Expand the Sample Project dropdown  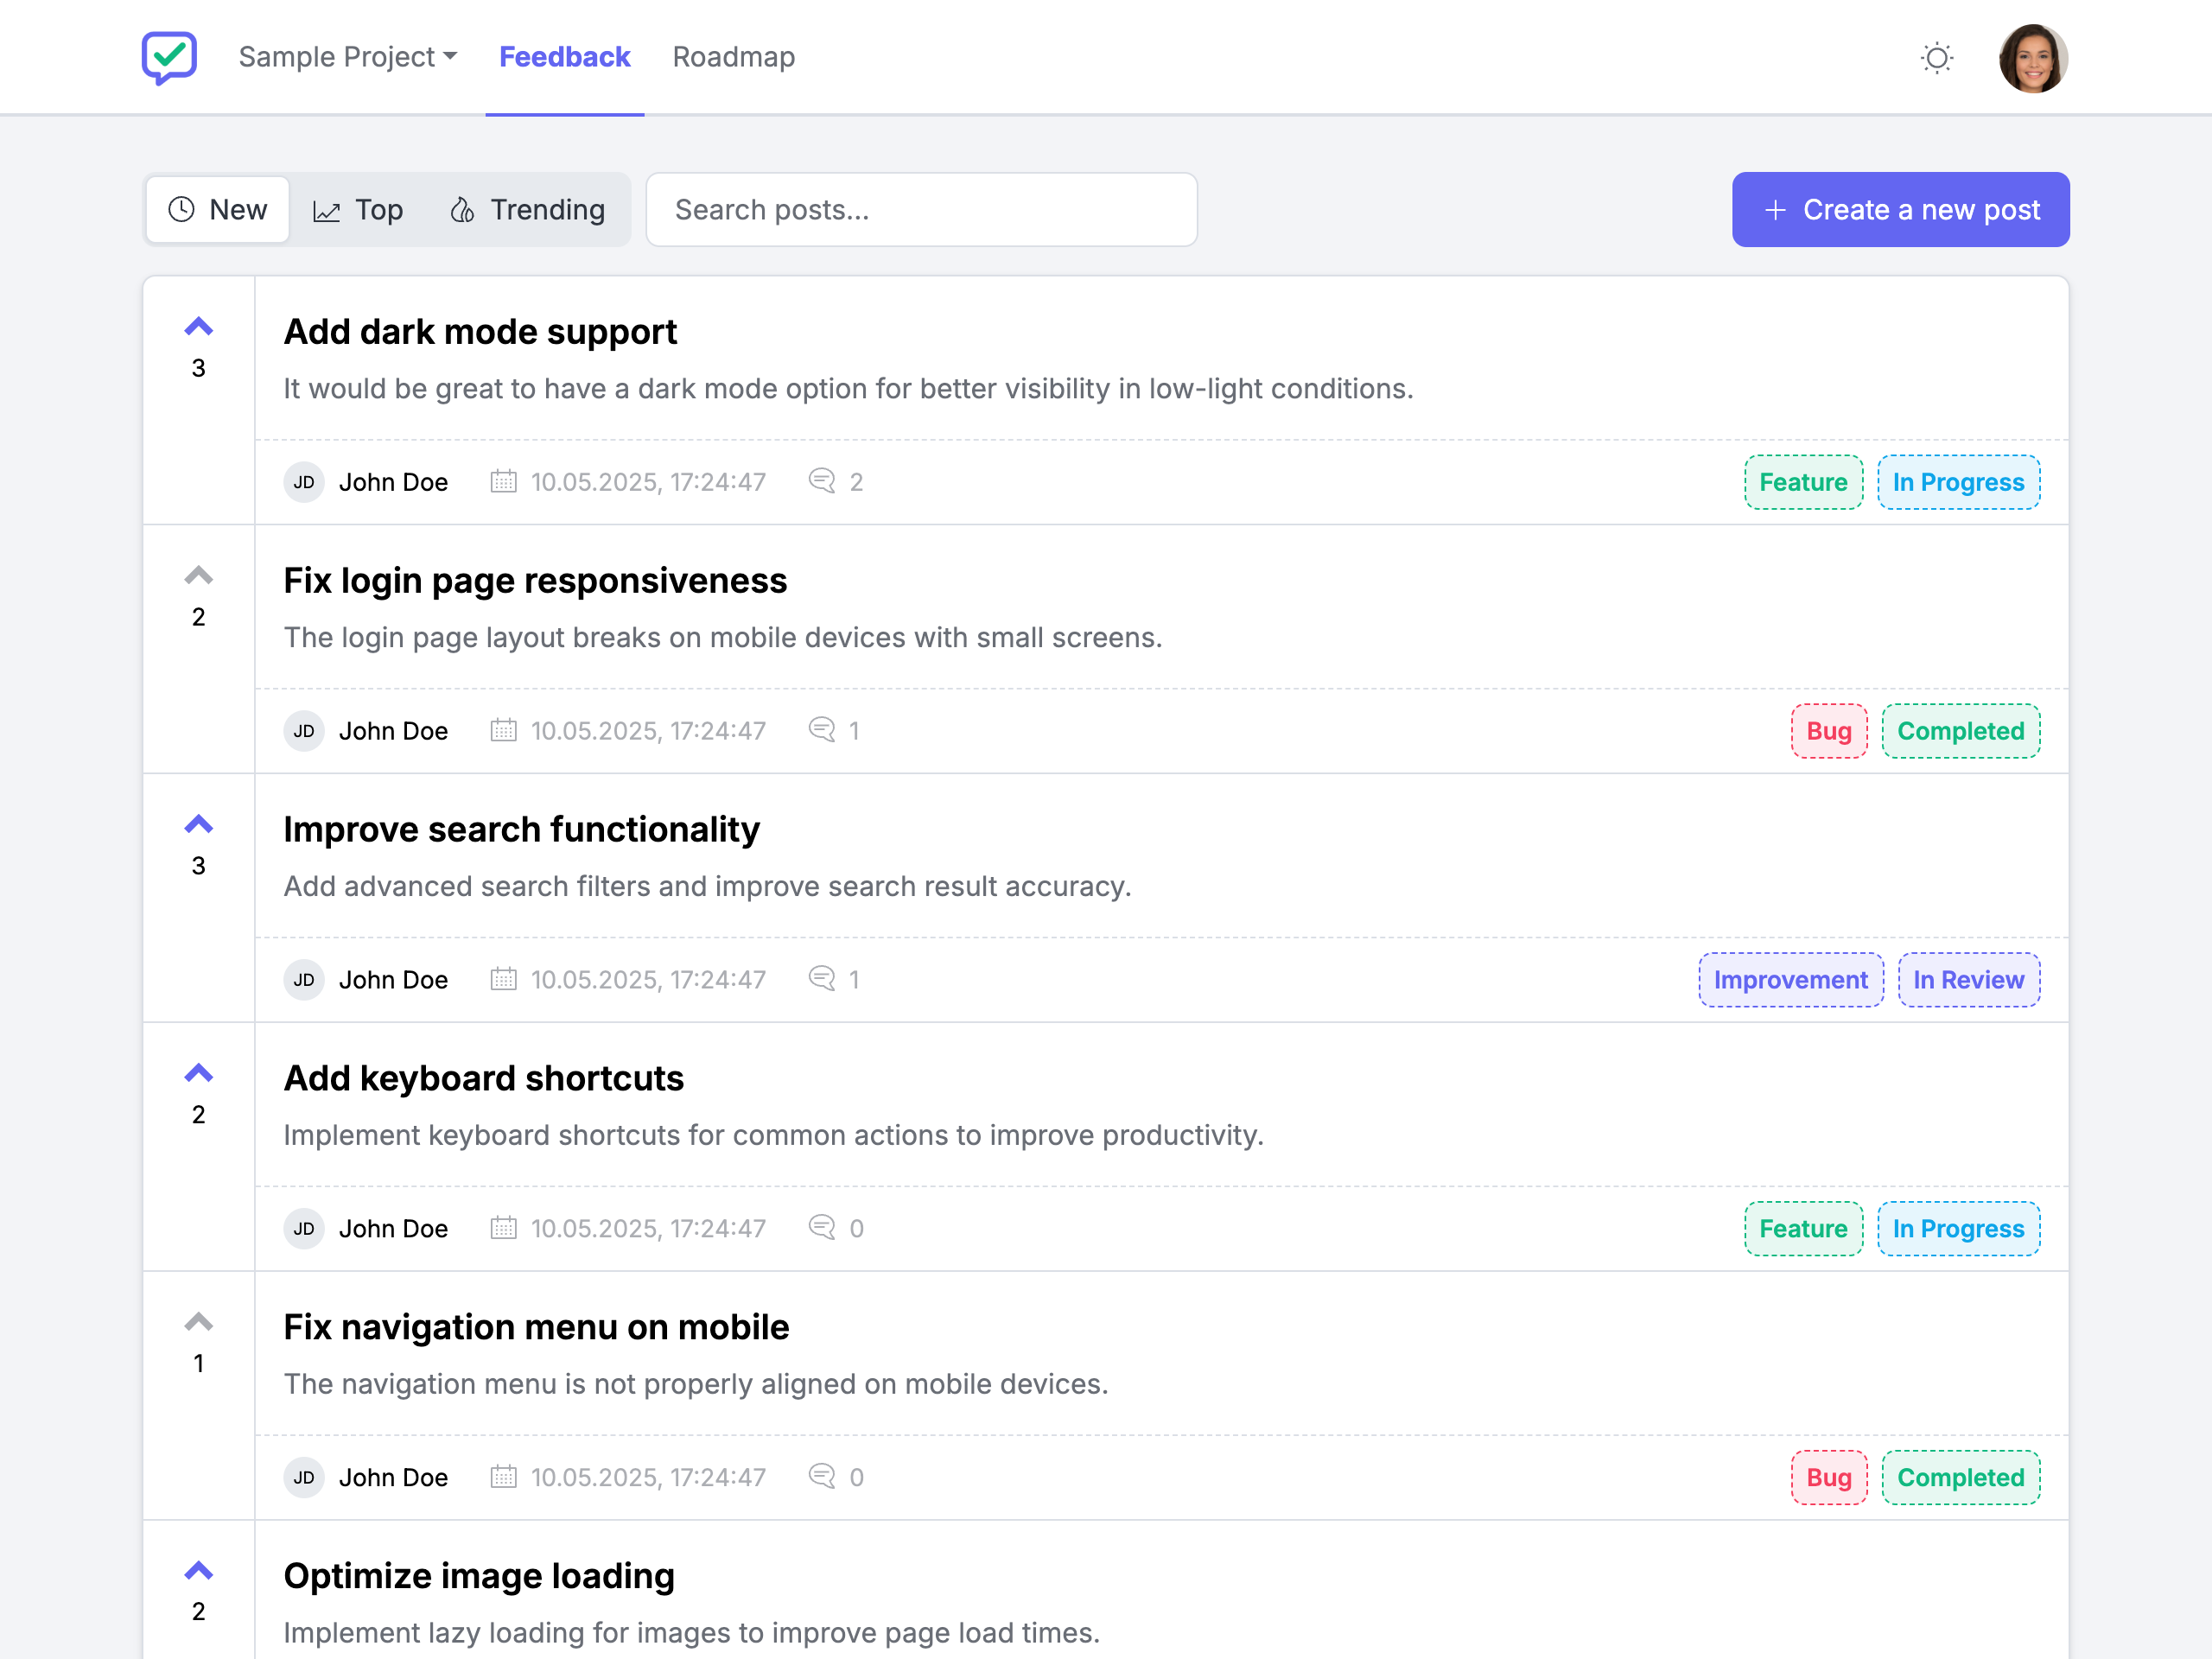coord(347,57)
